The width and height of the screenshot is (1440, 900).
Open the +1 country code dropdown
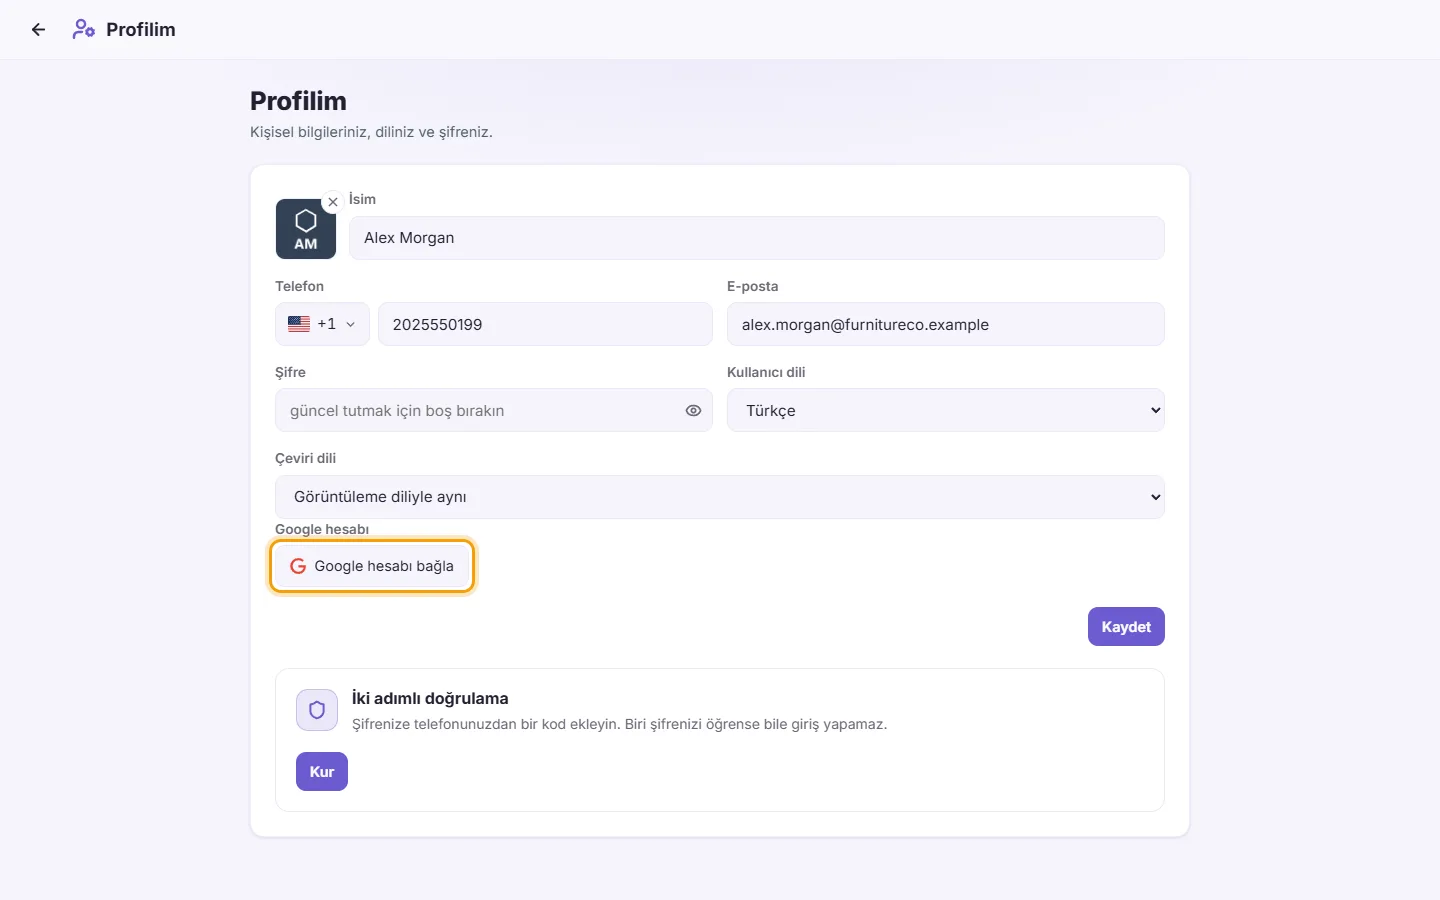tap(322, 324)
